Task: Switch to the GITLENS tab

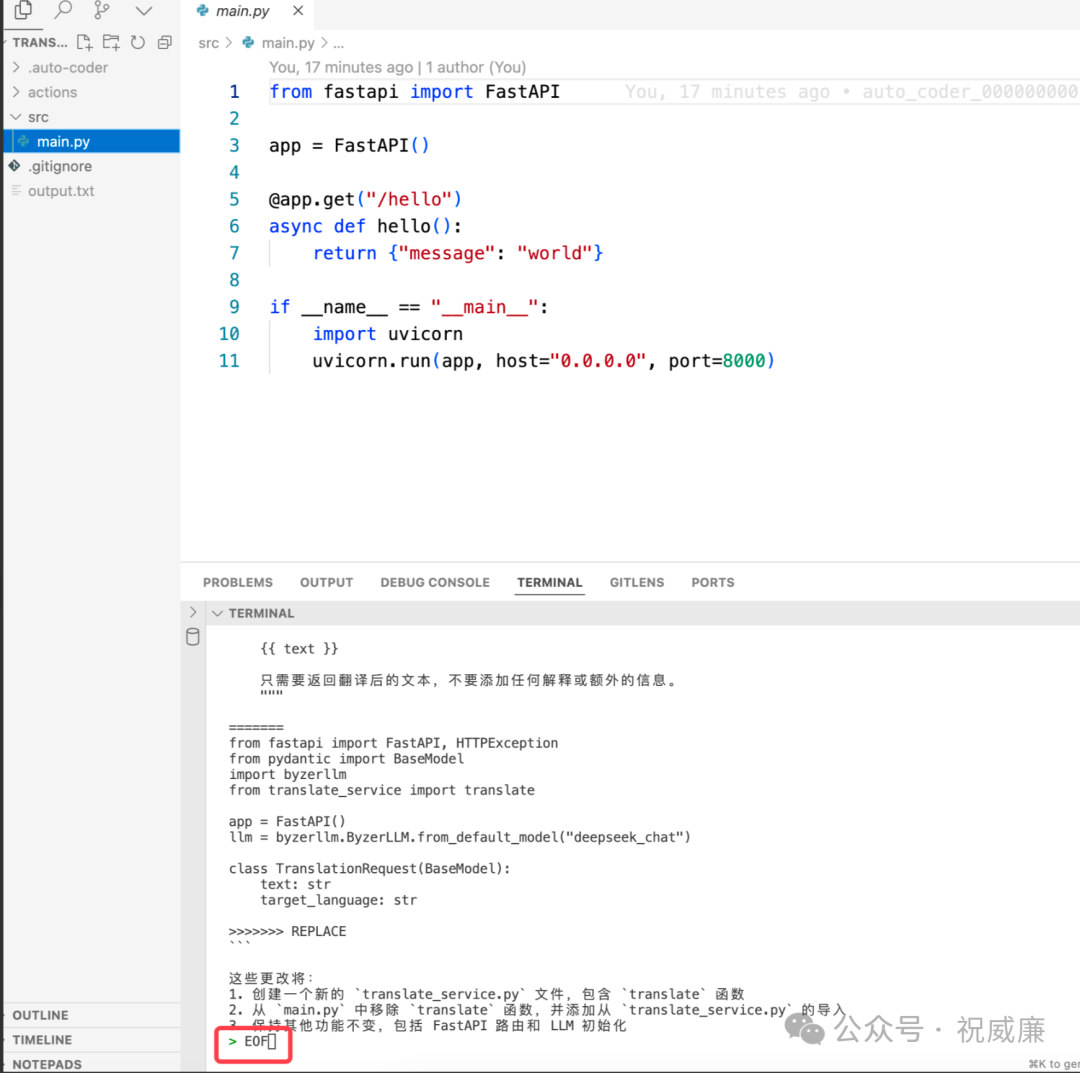Action: coord(637,583)
